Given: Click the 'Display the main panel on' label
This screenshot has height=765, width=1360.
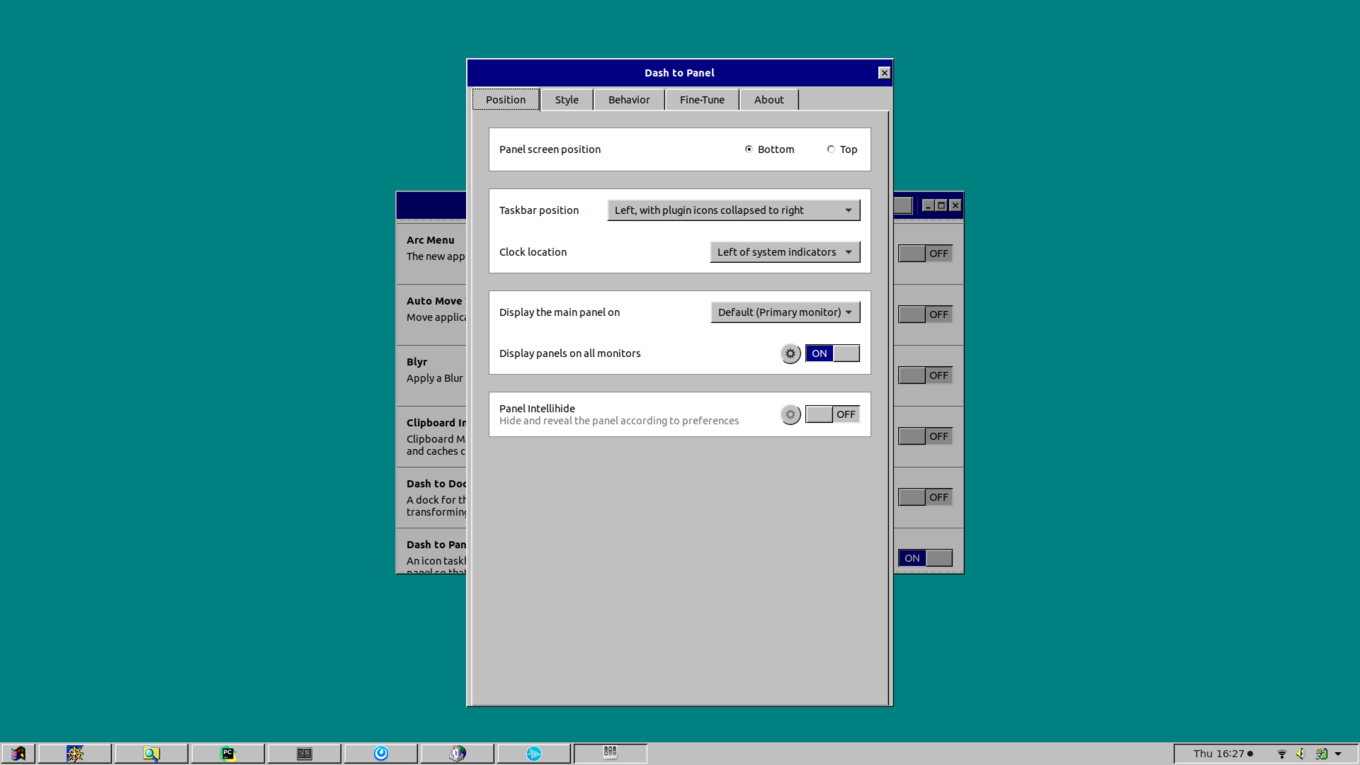Looking at the screenshot, I should click(559, 312).
